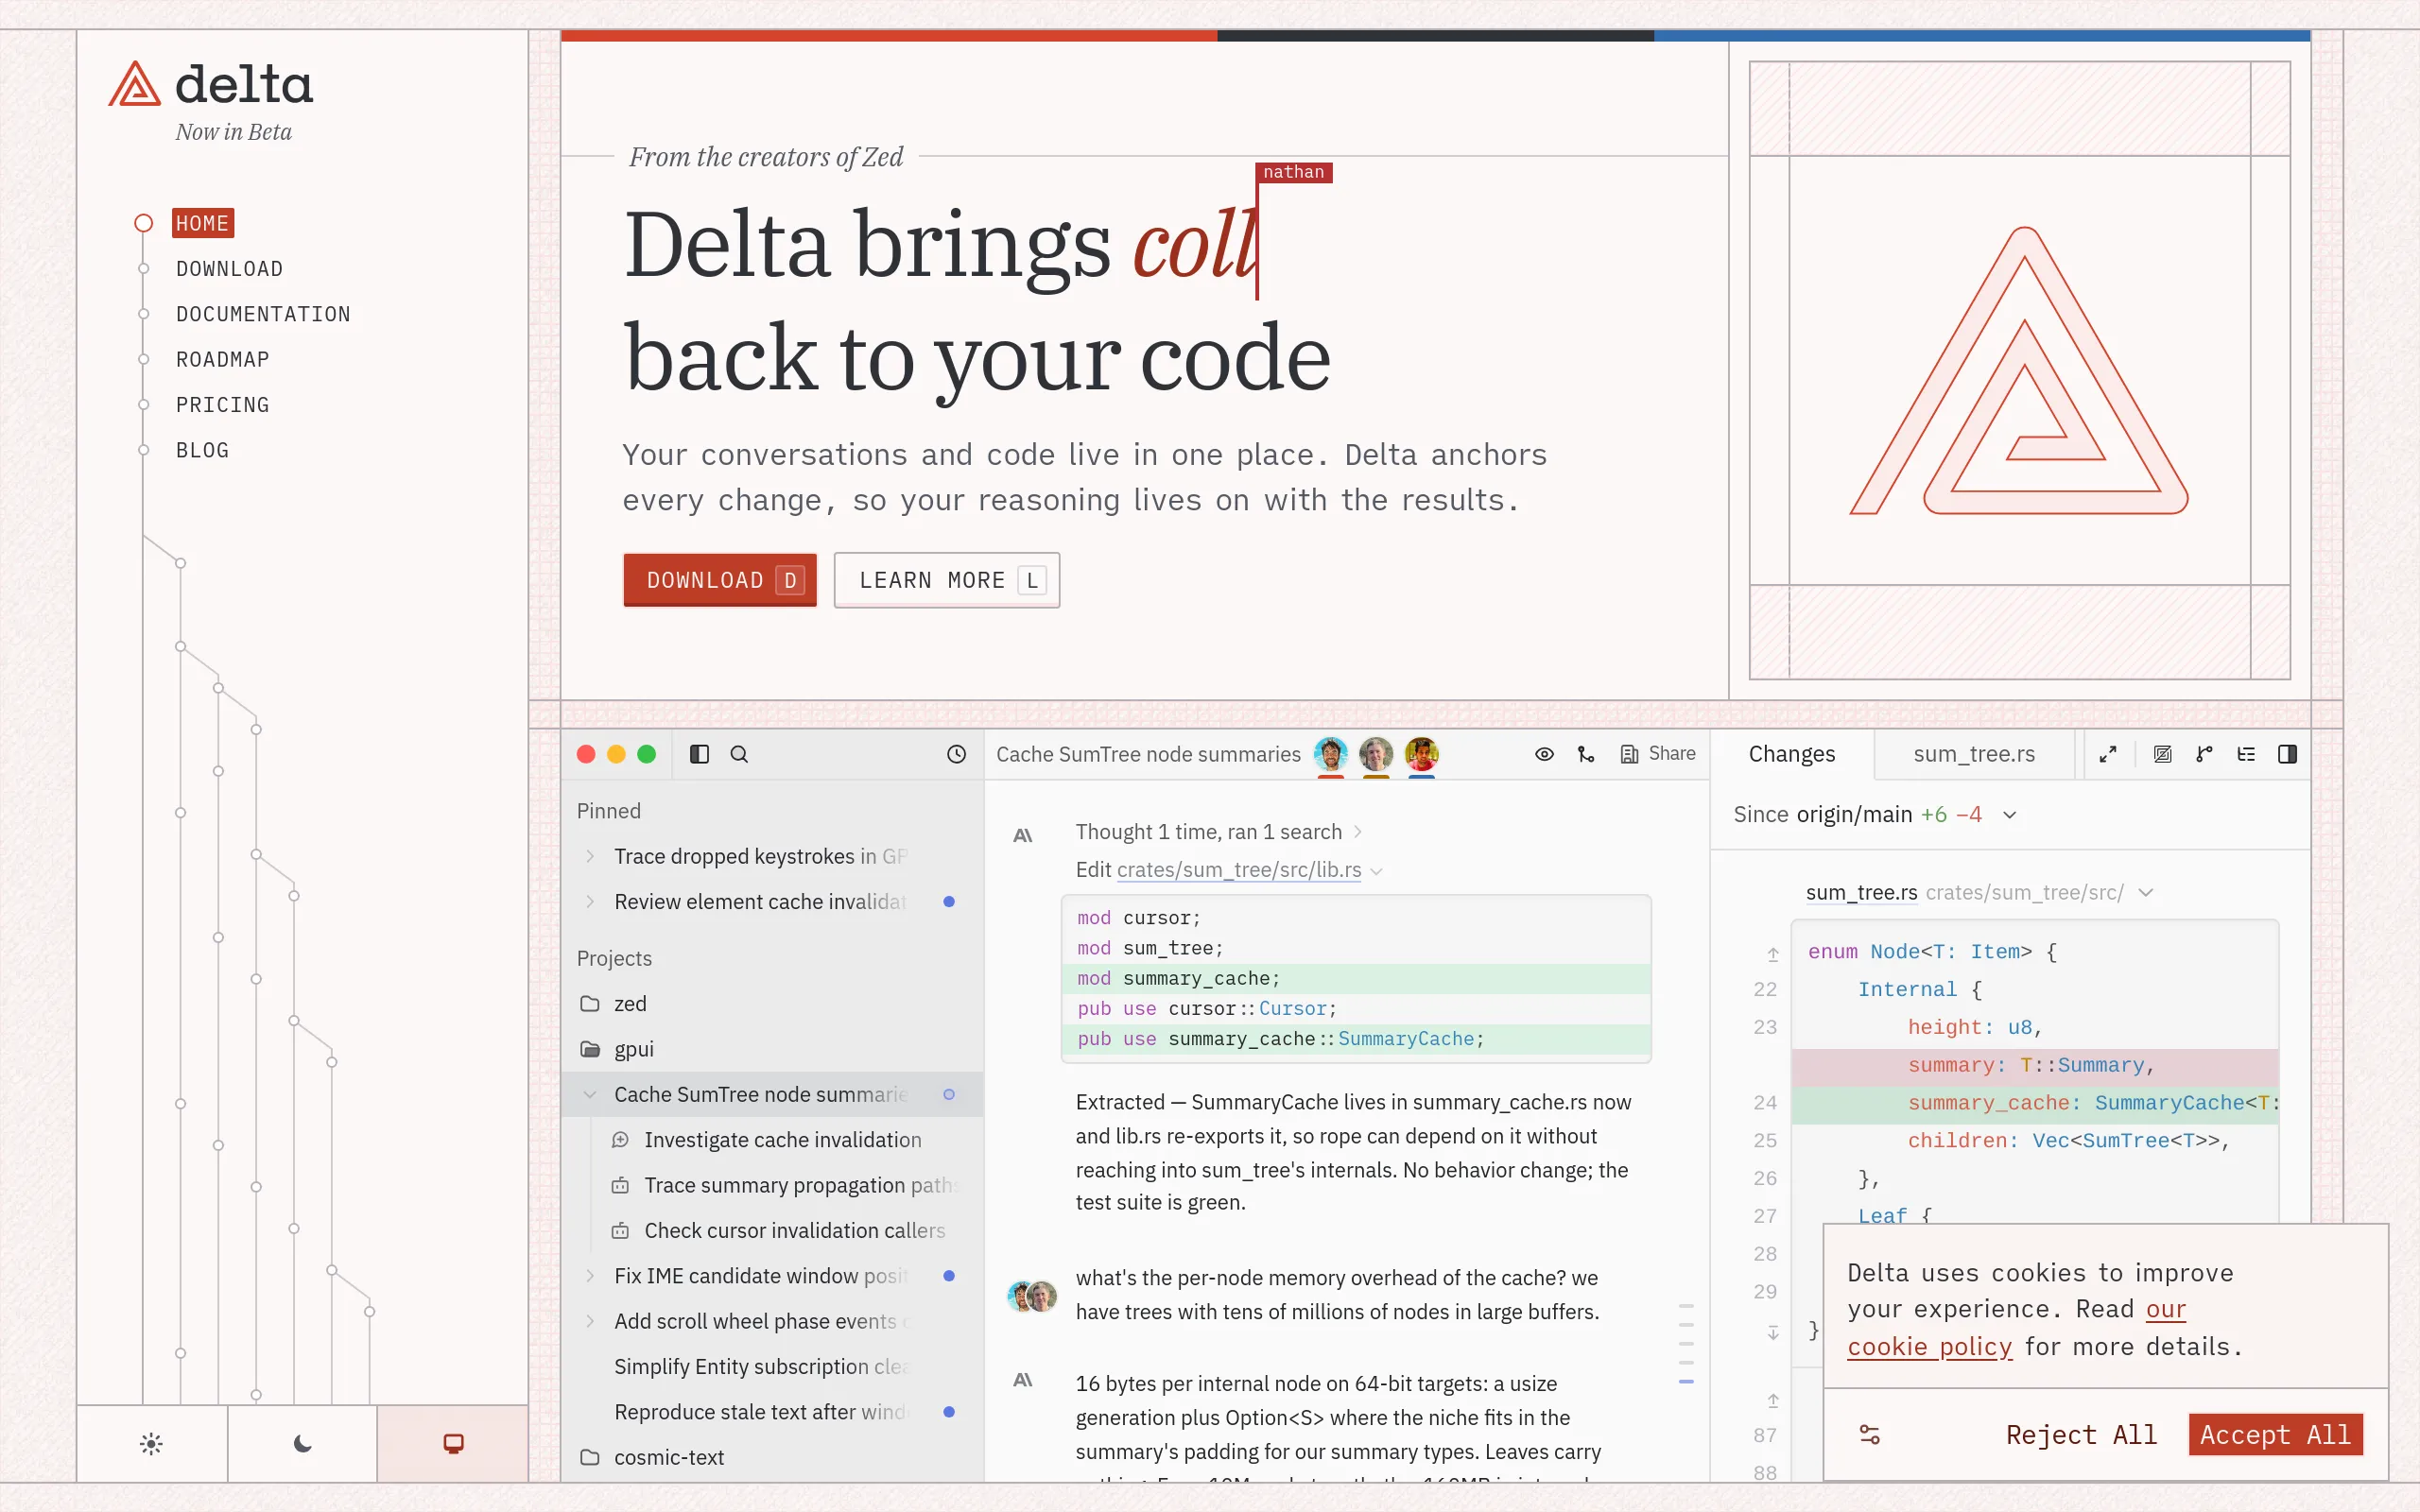Screen dimensions: 2420x1512
Task: Click the tree outline icon in the Changes toolbar
Action: coord(2246,754)
